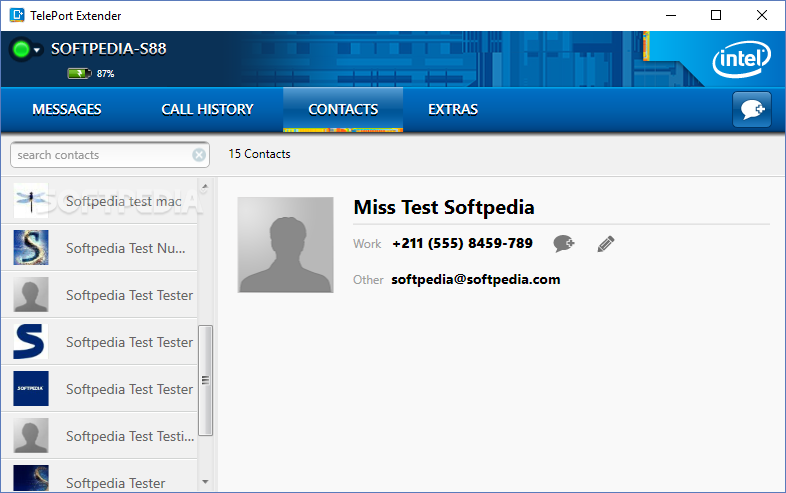
Task: Click the Other label
Action: pyautogui.click(x=368, y=280)
